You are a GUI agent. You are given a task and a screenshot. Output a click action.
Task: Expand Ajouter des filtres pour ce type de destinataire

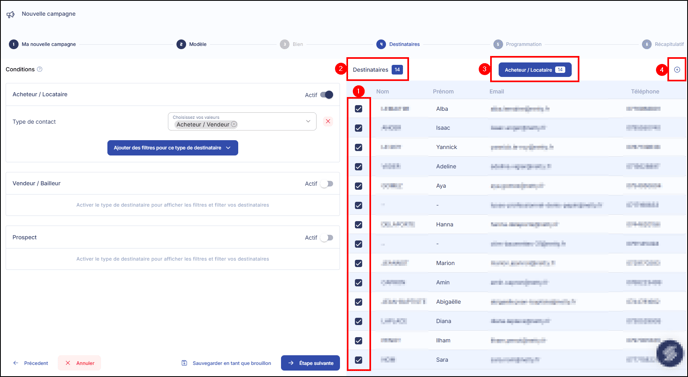pyautogui.click(x=172, y=148)
